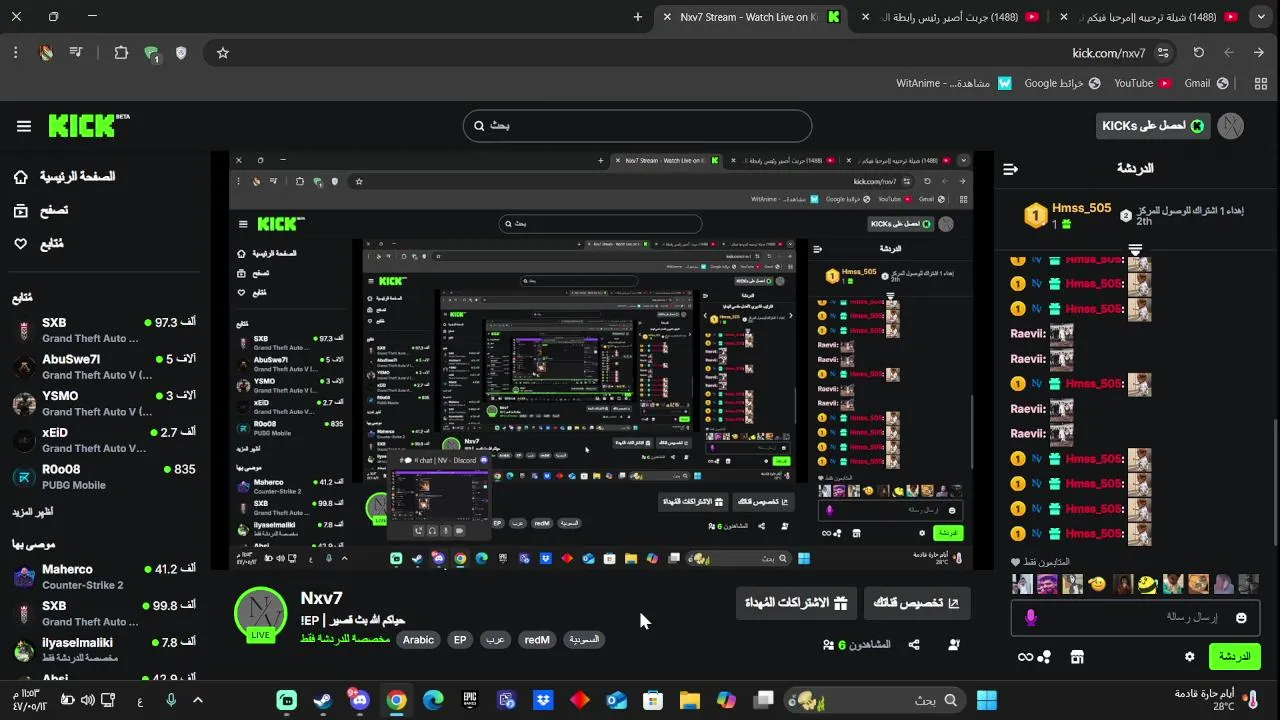This screenshot has height=720, width=1280.
Task: Open the خرائط Google bookmark
Action: coord(1063,84)
